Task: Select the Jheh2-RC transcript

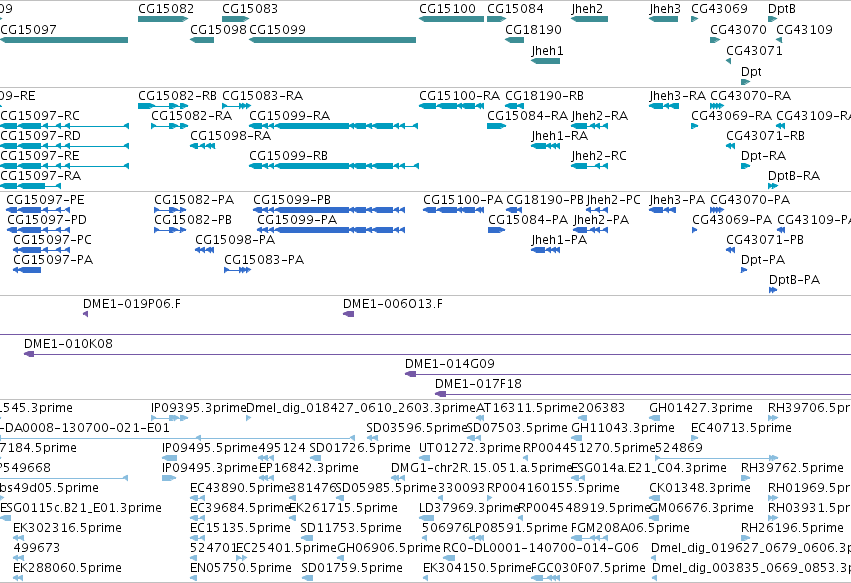Action: point(589,166)
